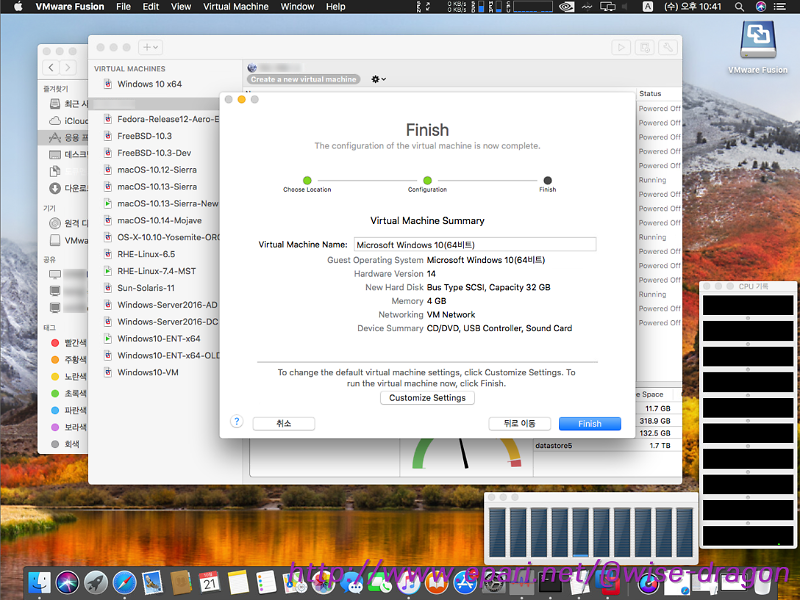Open the Edit menu
The height and width of the screenshot is (600, 800).
151,7
